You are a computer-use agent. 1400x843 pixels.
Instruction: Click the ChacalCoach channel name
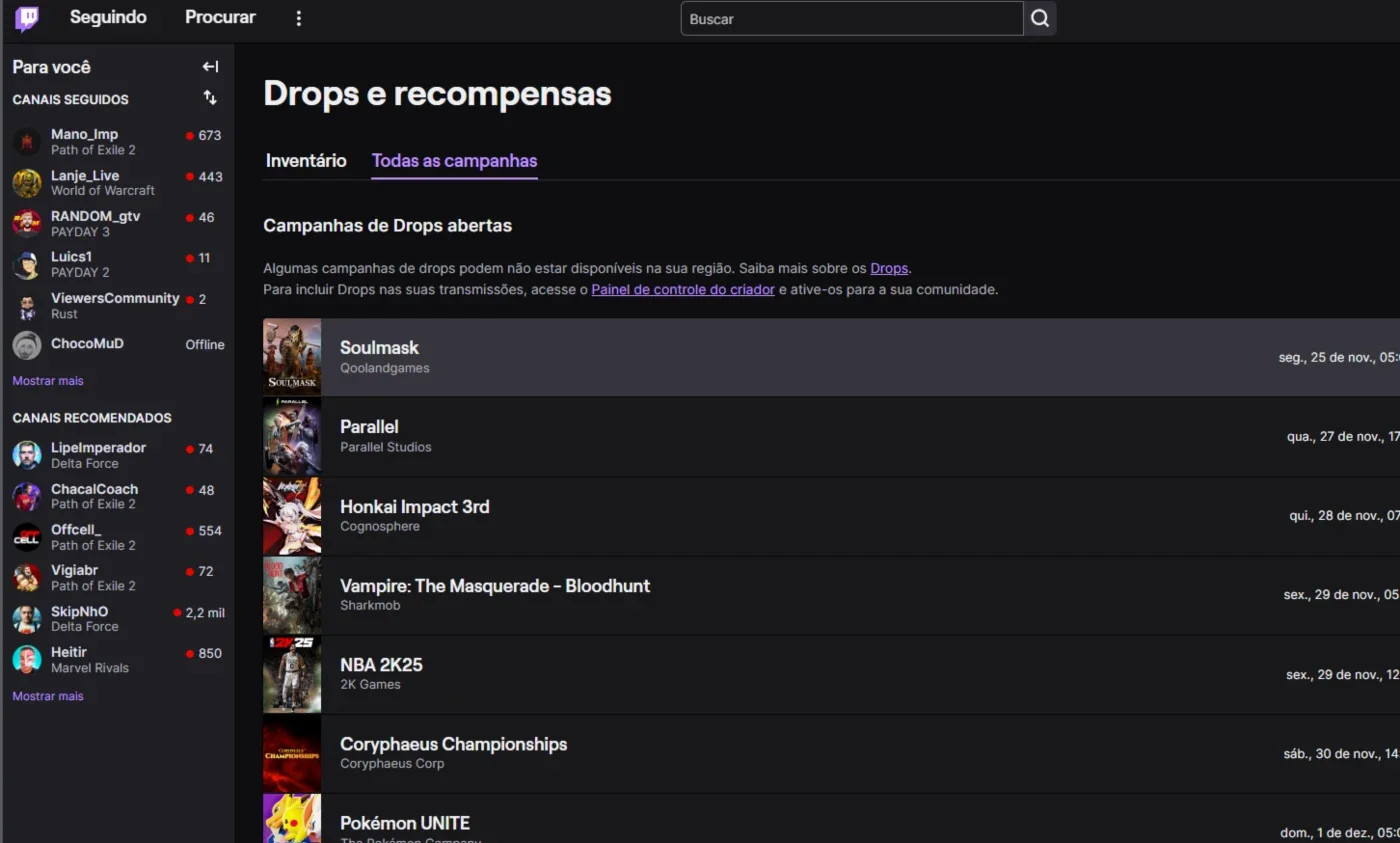coord(94,488)
